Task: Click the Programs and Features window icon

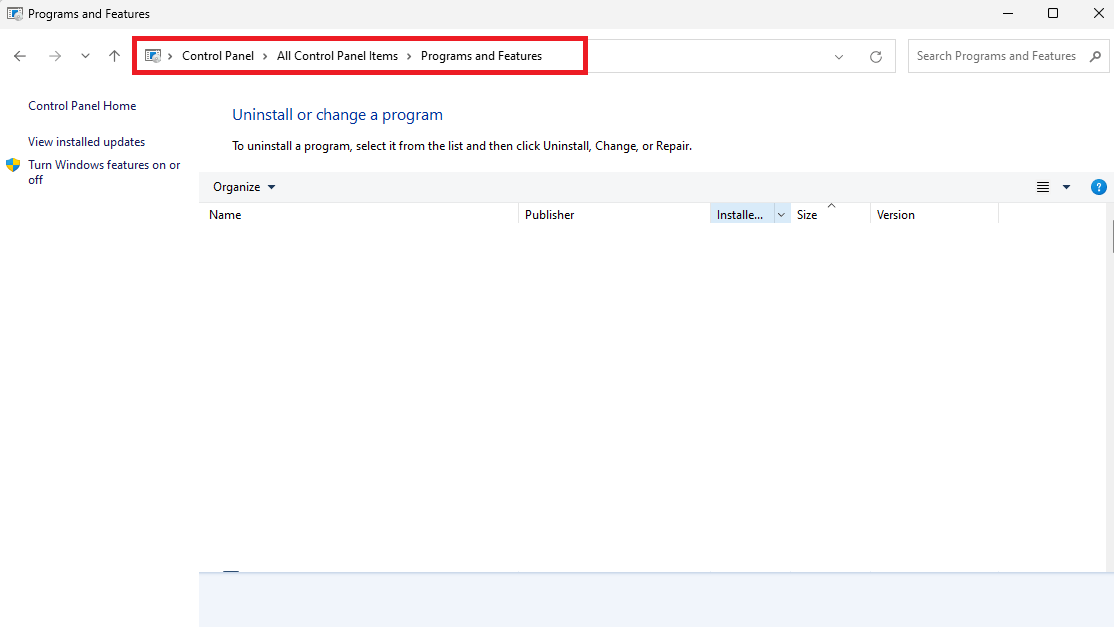Action: 14,13
